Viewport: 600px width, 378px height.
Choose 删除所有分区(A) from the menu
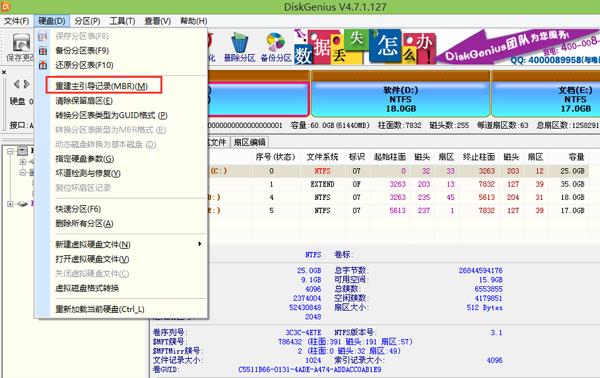pyautogui.click(x=84, y=223)
